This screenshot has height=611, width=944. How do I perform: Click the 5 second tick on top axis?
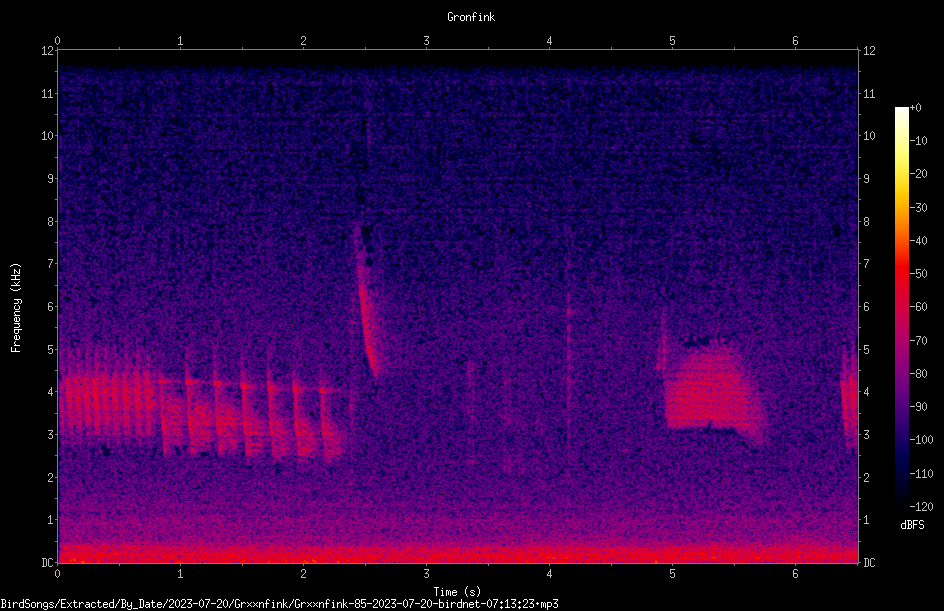tap(672, 41)
